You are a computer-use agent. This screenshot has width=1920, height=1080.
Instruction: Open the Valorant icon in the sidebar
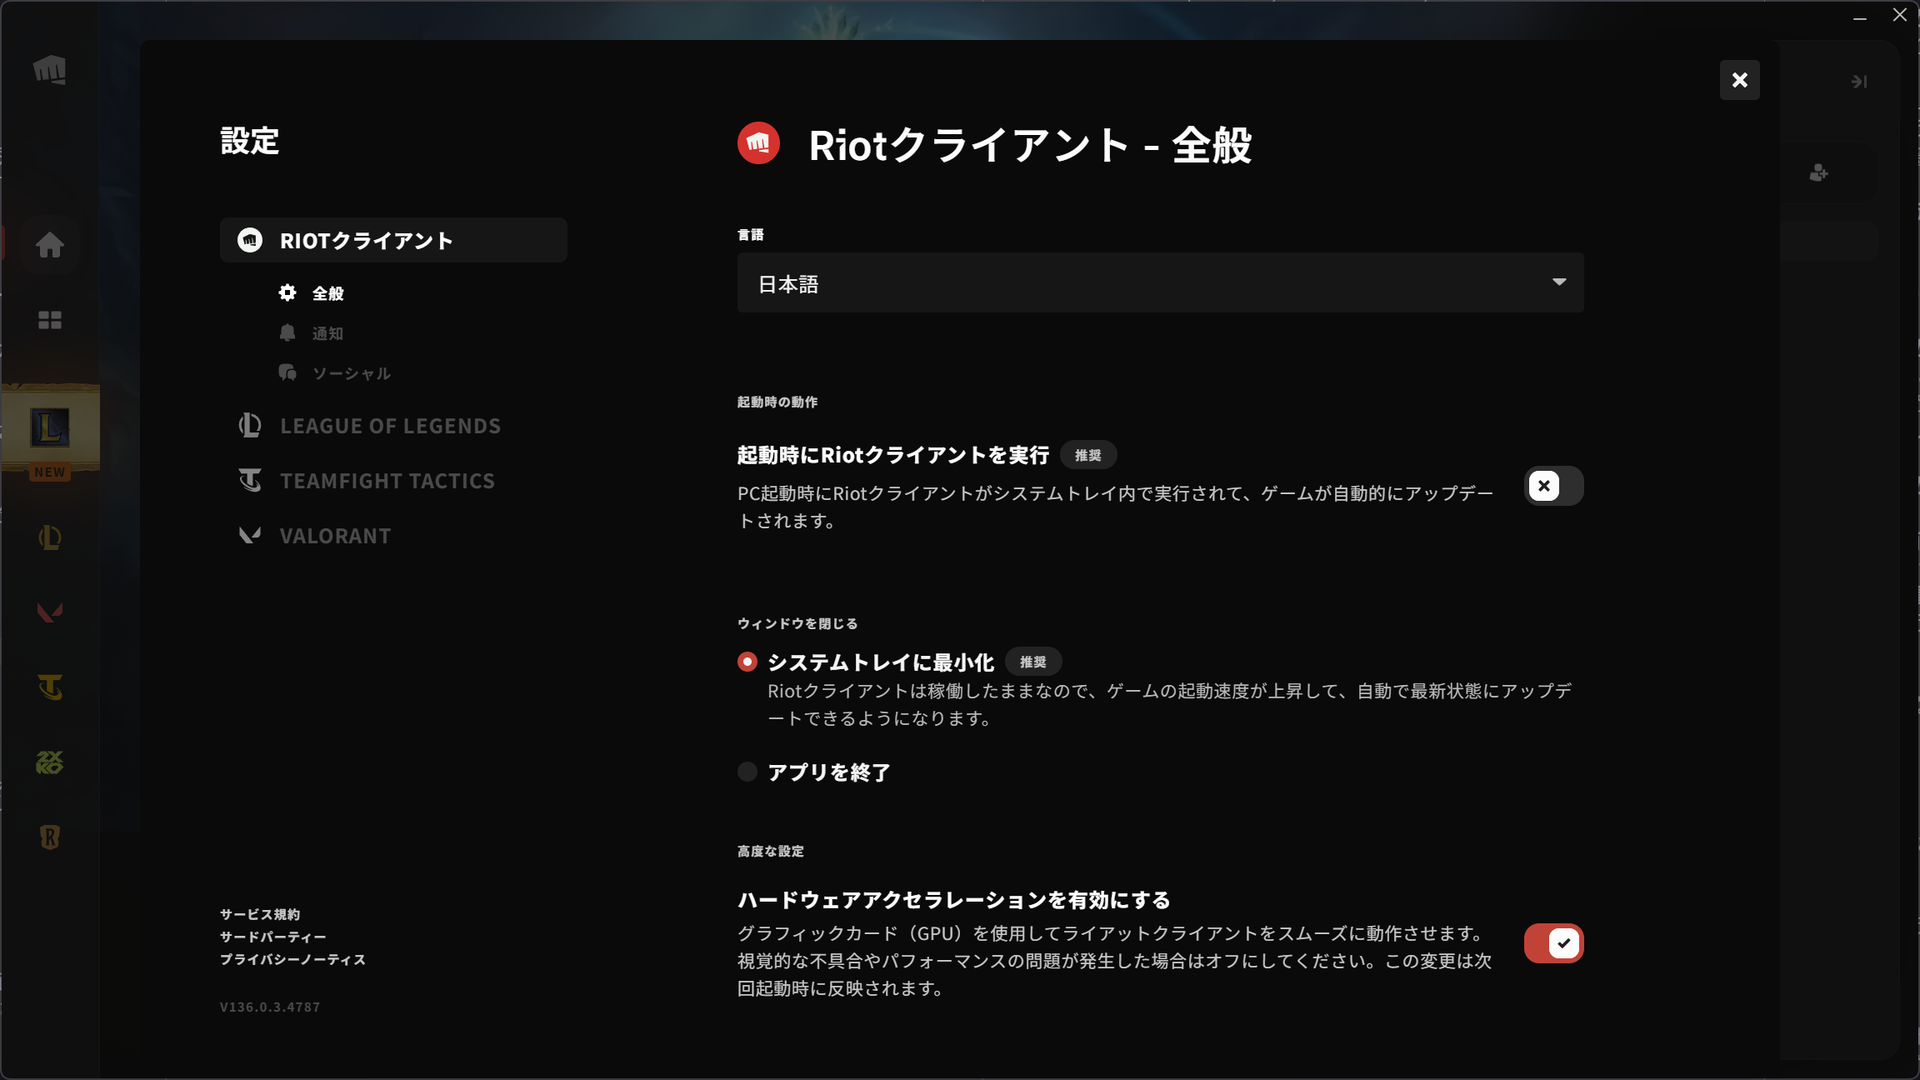49,612
